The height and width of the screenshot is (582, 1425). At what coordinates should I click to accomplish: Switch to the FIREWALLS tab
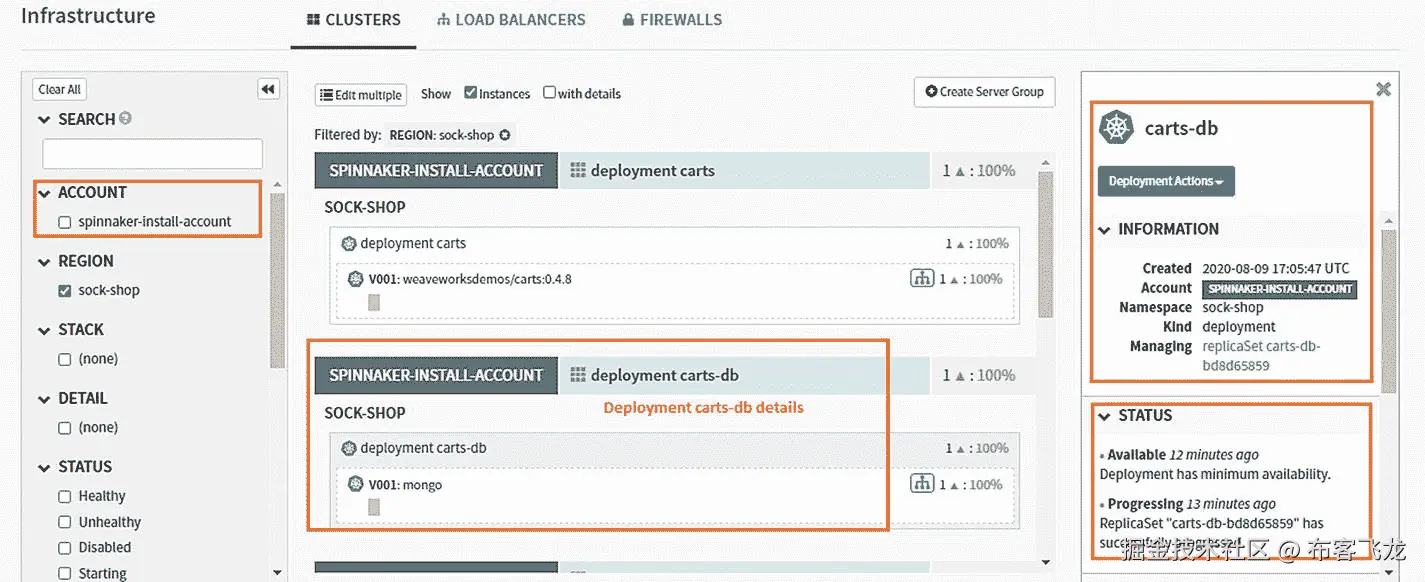pyautogui.click(x=672, y=20)
